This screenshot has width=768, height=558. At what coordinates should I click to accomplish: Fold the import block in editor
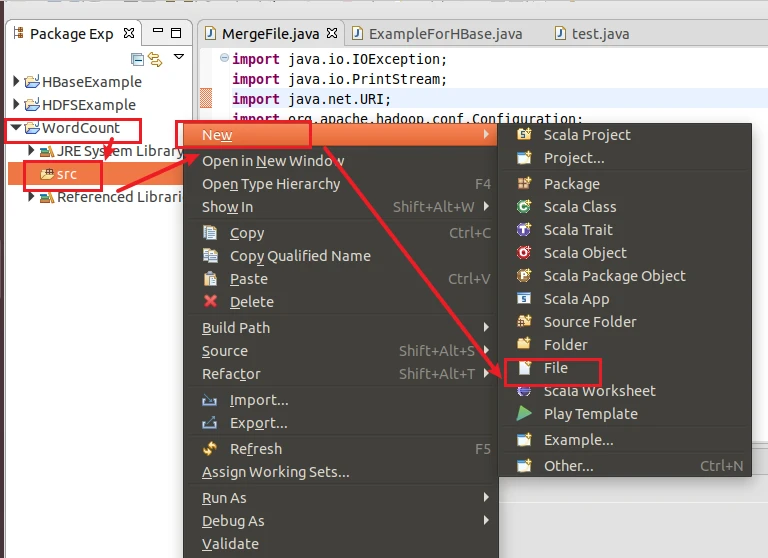[224, 58]
